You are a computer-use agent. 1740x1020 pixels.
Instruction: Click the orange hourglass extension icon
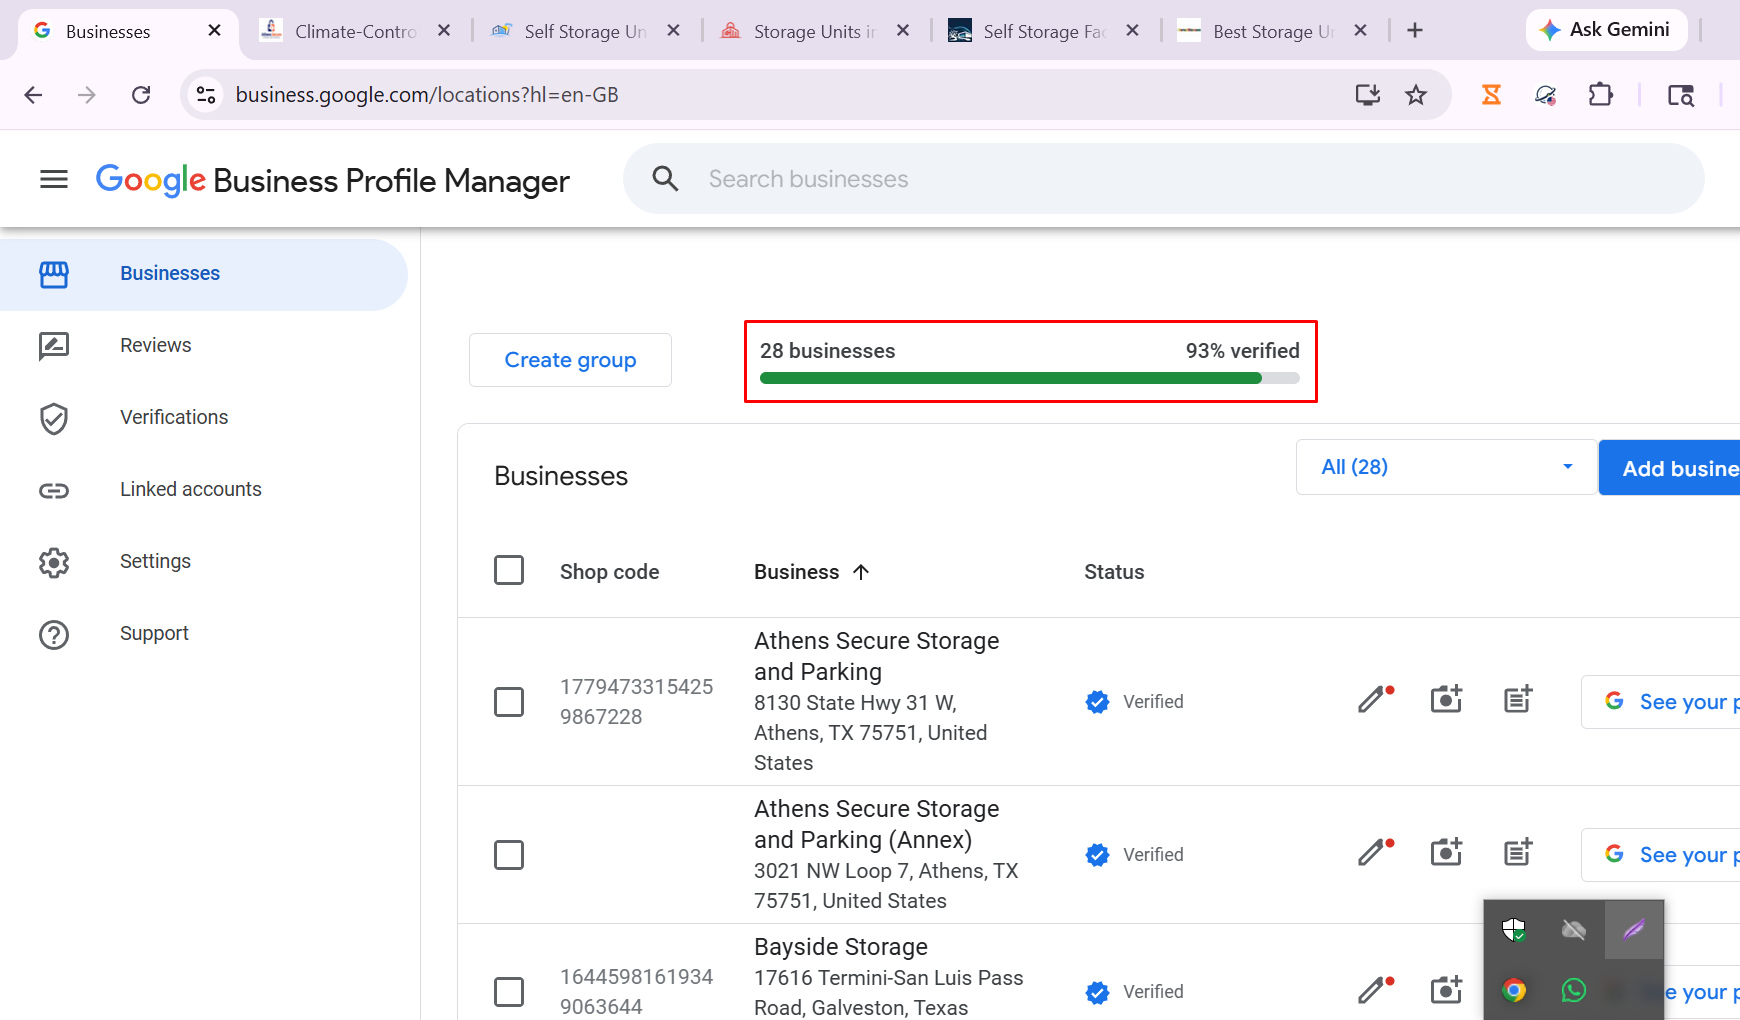1491,95
